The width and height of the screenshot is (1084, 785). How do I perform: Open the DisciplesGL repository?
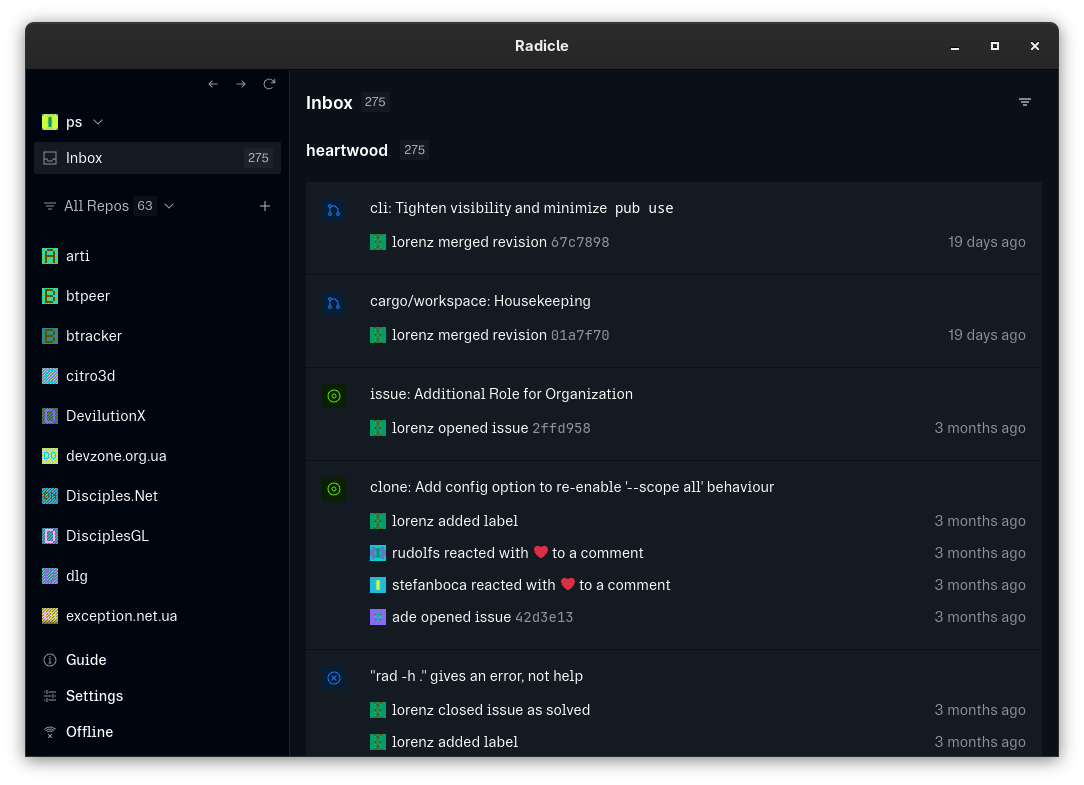pyautogui.click(x=158, y=536)
